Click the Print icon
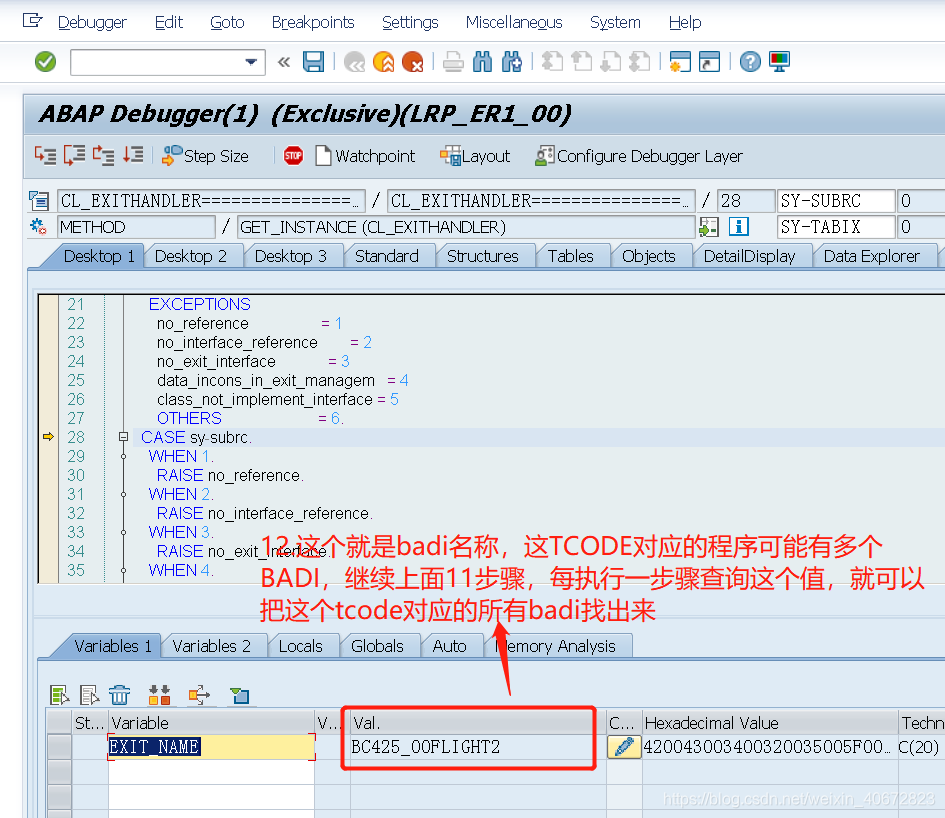Viewport: 945px width, 818px height. click(453, 61)
